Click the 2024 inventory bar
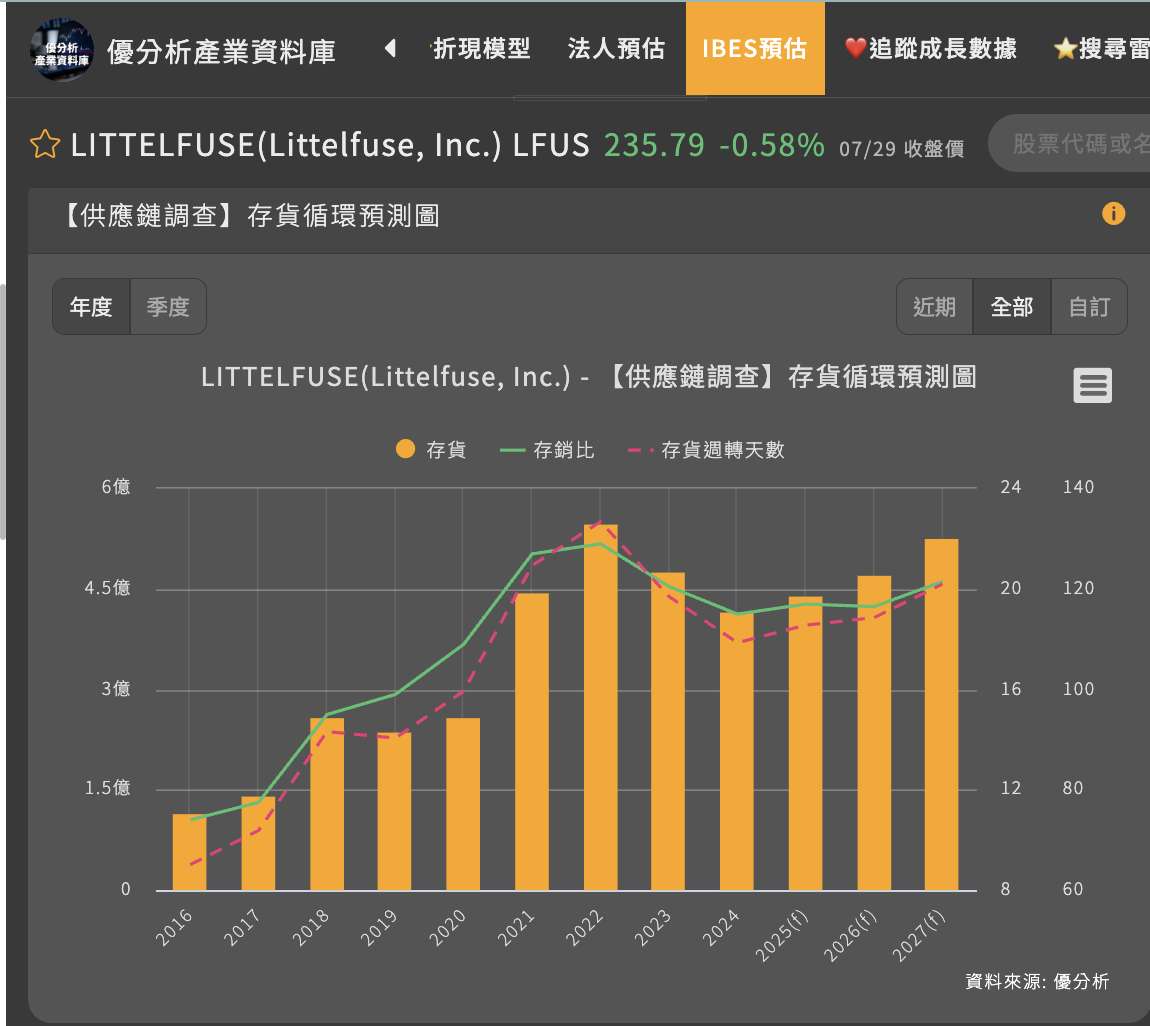Image resolution: width=1150 pixels, height=1026 pixels. 736,752
